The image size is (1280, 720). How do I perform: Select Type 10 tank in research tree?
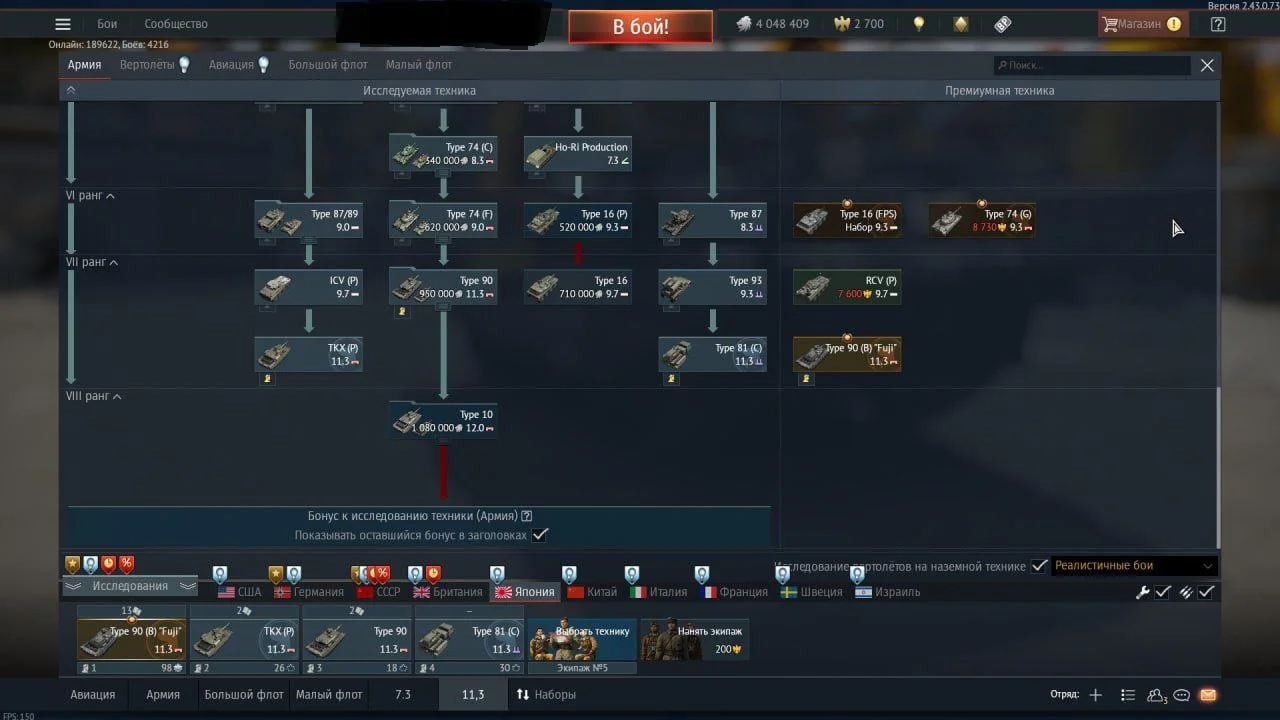(443, 421)
